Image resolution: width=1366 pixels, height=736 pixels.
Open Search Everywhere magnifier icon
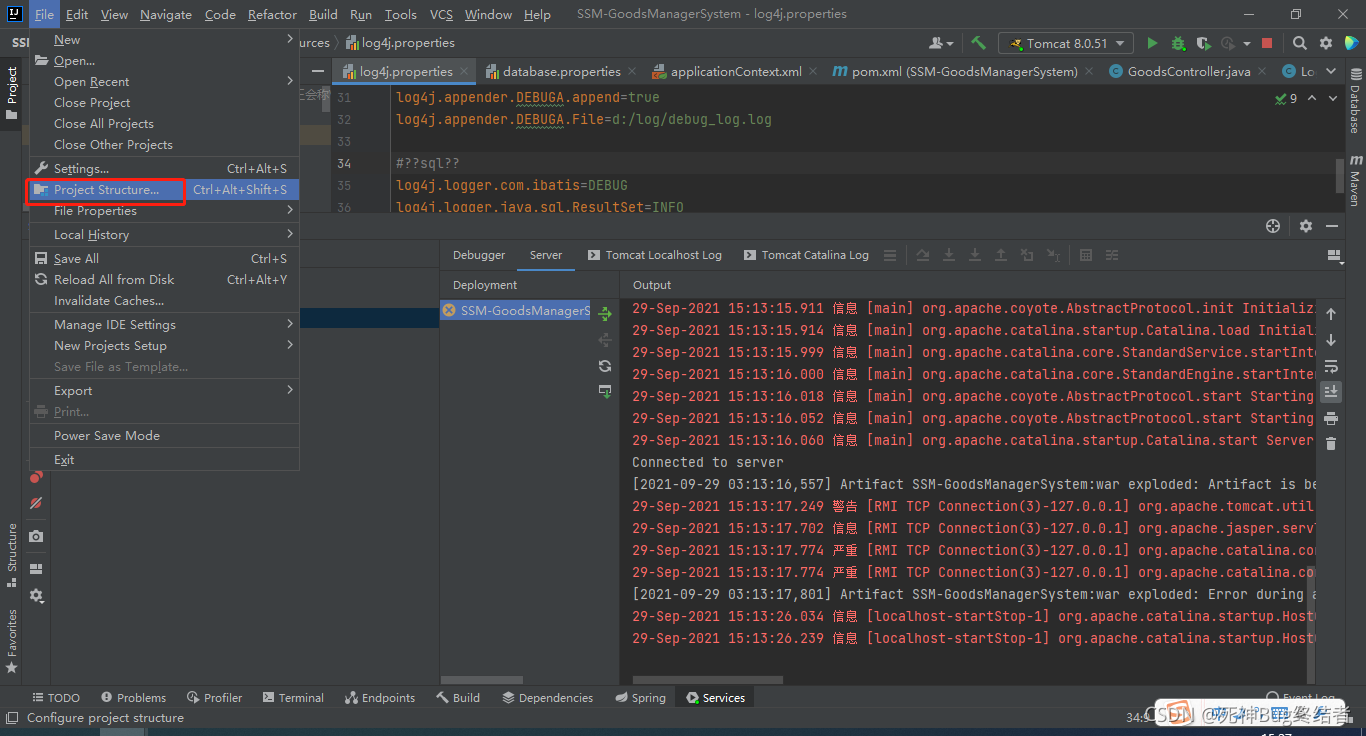coord(1299,43)
